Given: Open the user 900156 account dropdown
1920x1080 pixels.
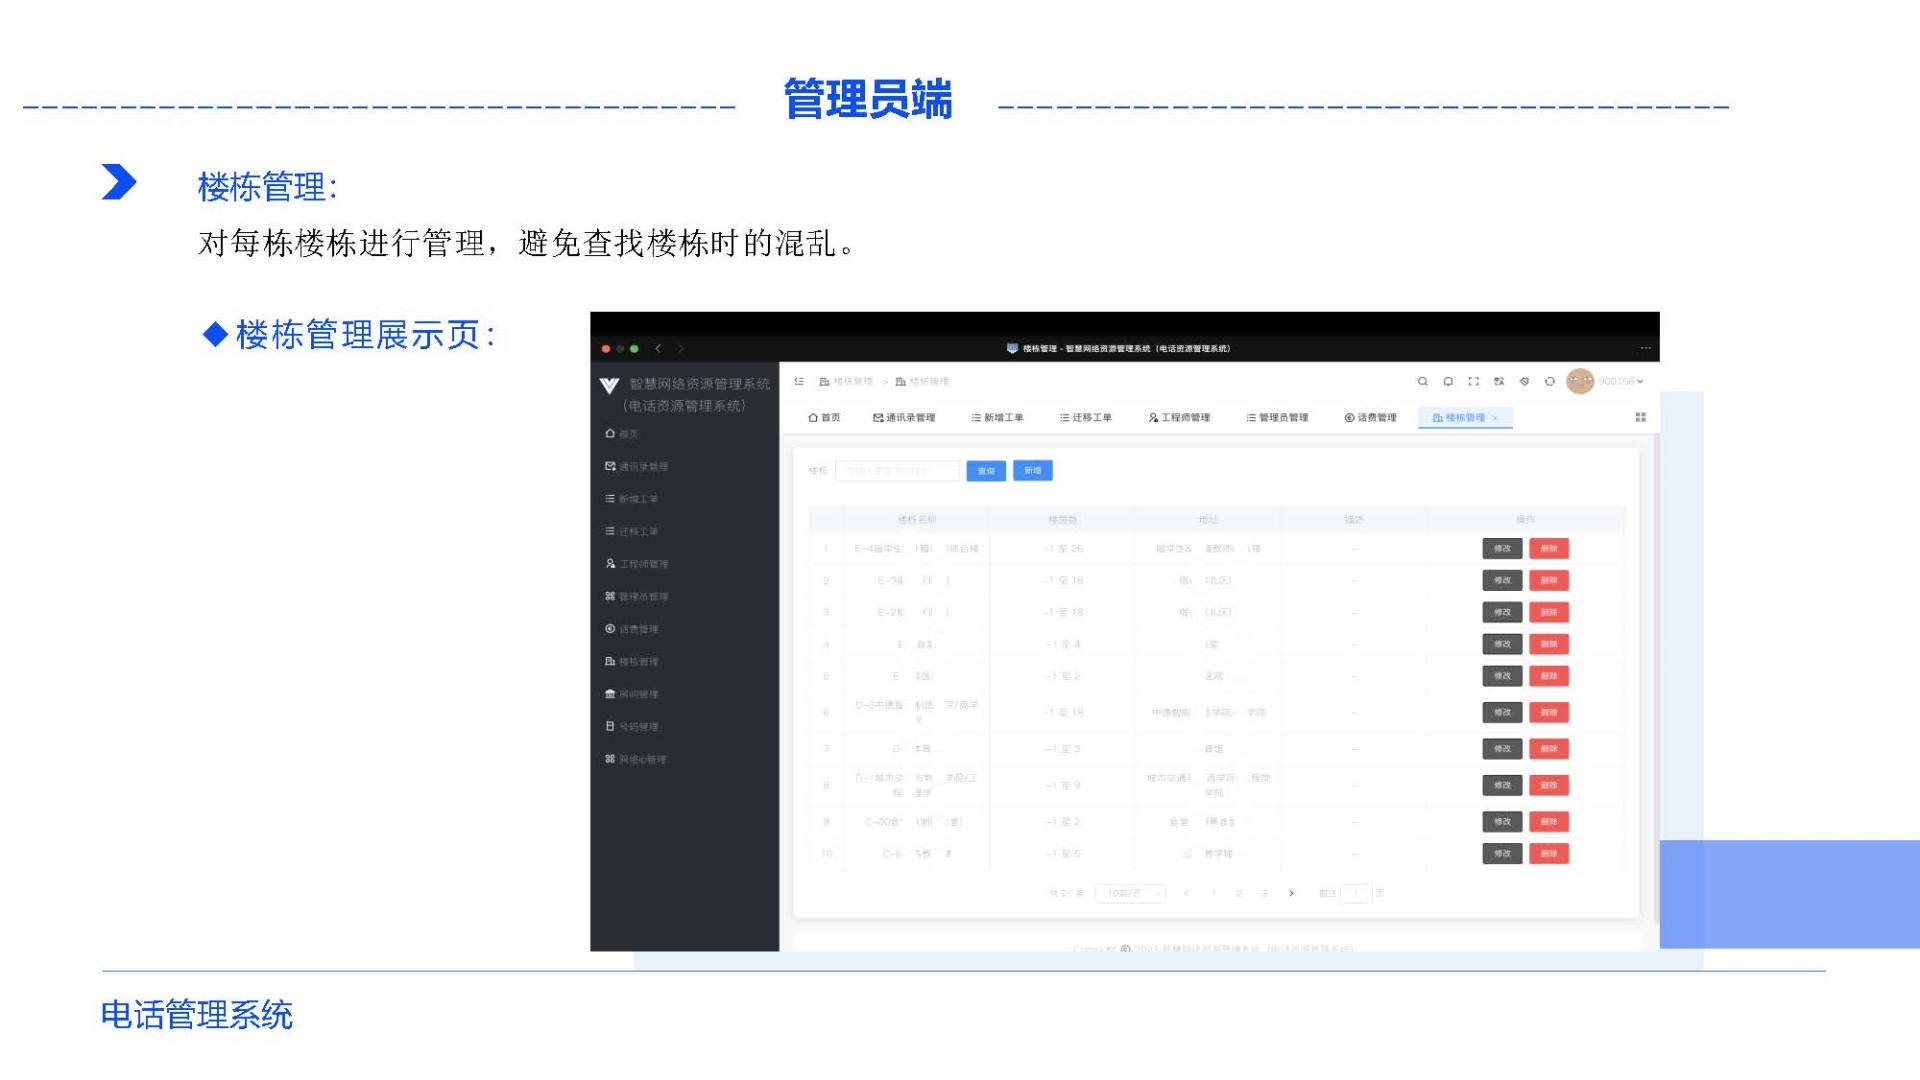Looking at the screenshot, I should pos(1620,381).
